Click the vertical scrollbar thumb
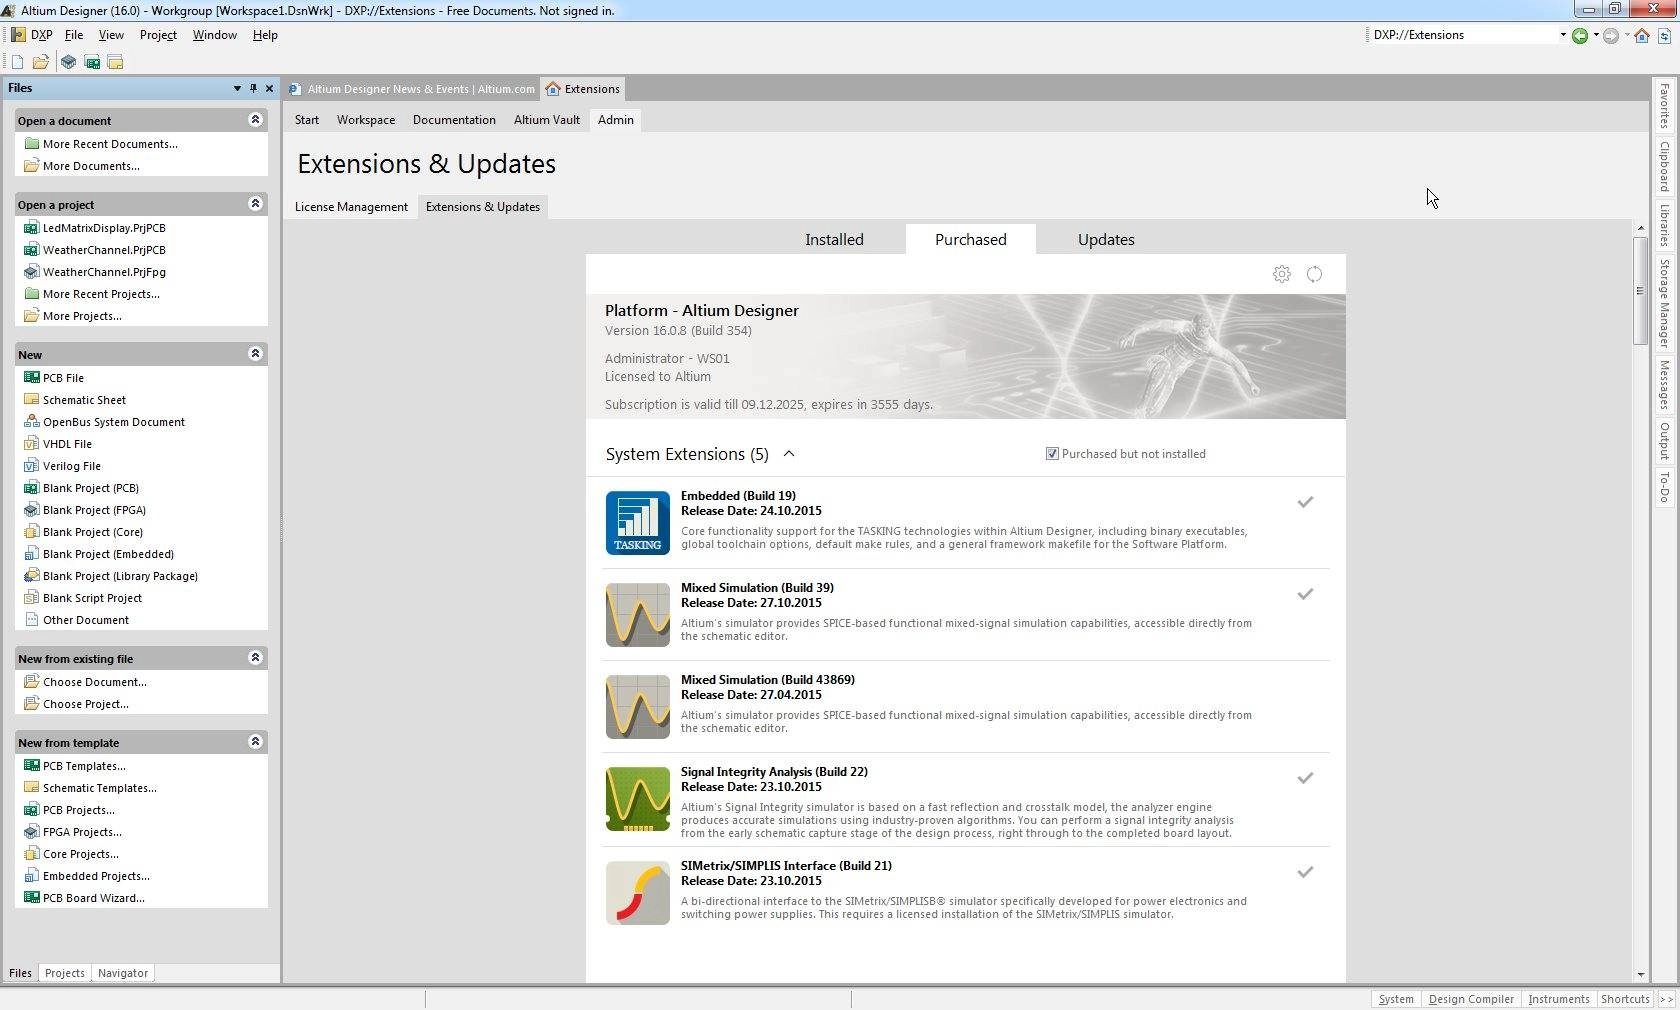This screenshot has width=1680, height=1010. 1640,290
